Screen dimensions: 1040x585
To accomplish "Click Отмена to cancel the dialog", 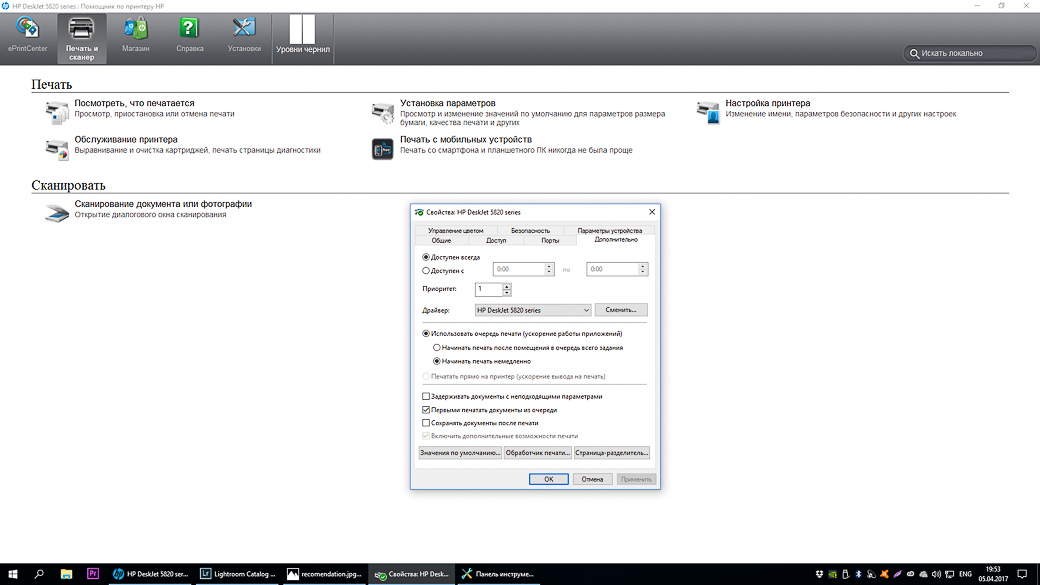I will 592,479.
